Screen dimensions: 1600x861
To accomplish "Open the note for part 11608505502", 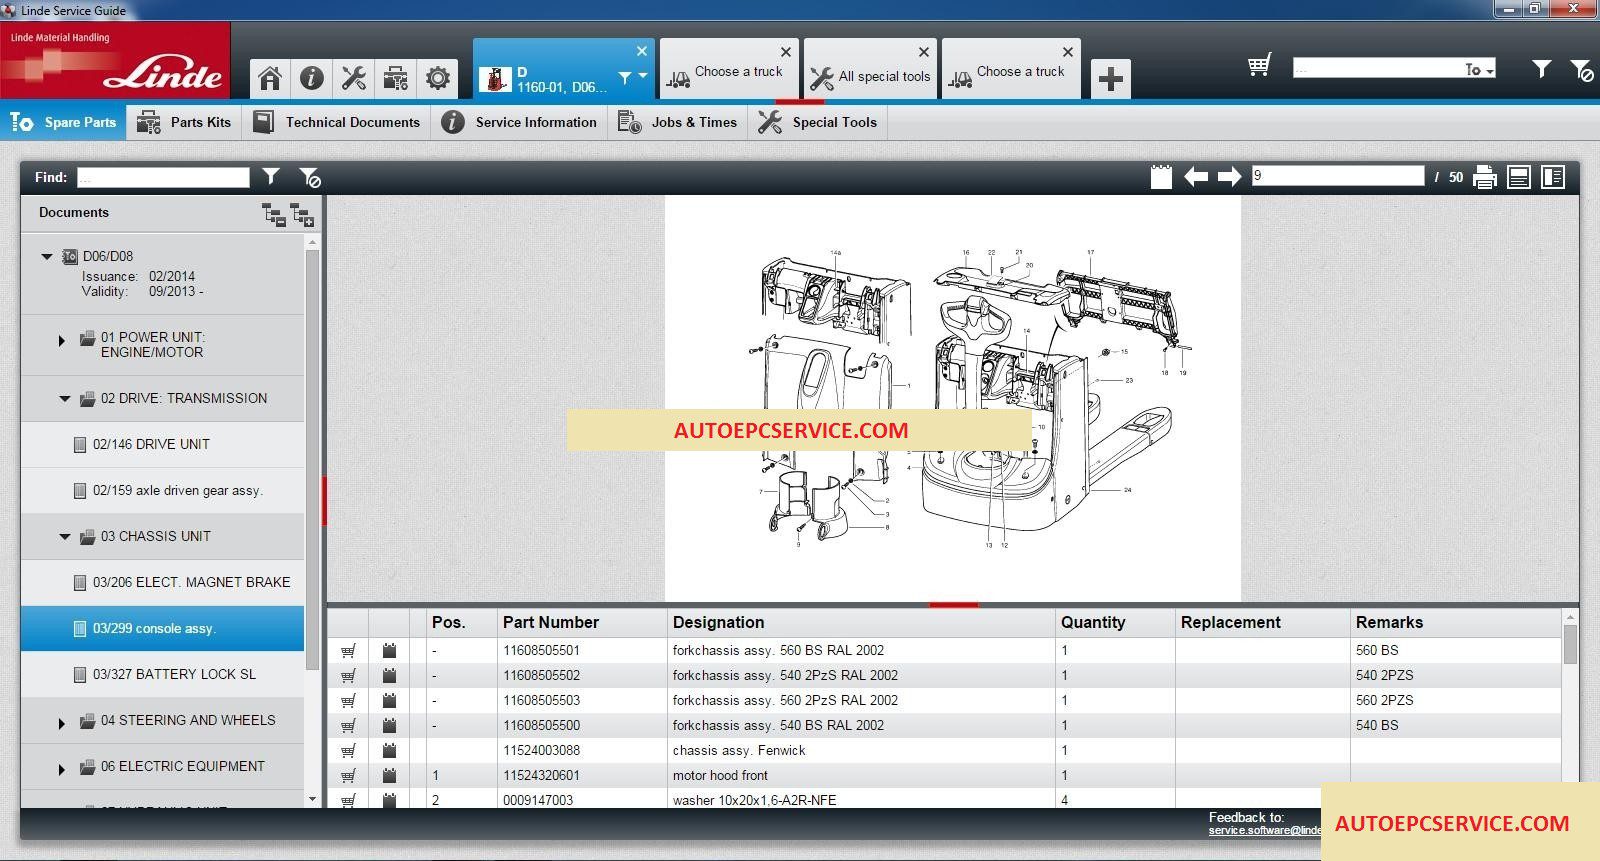I will 390,676.
